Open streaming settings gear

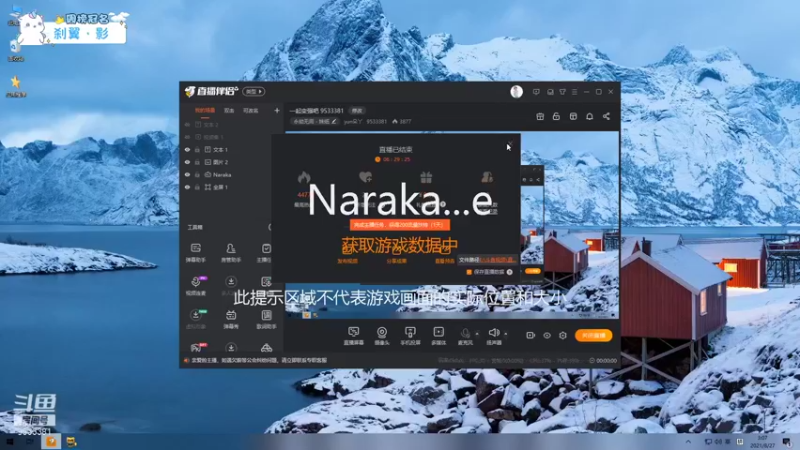coord(563,335)
